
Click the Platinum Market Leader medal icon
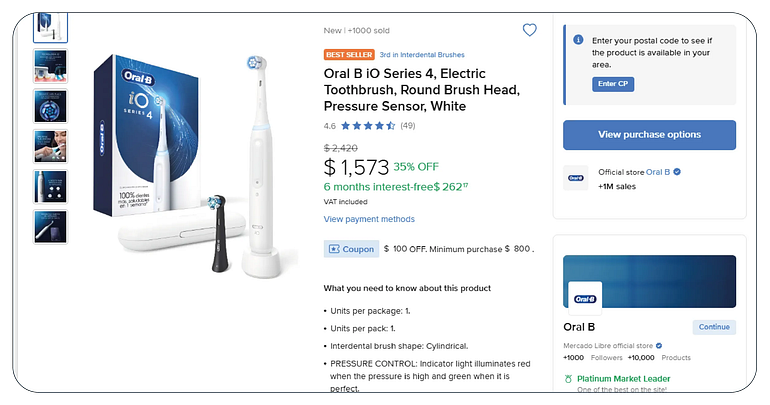coord(569,378)
